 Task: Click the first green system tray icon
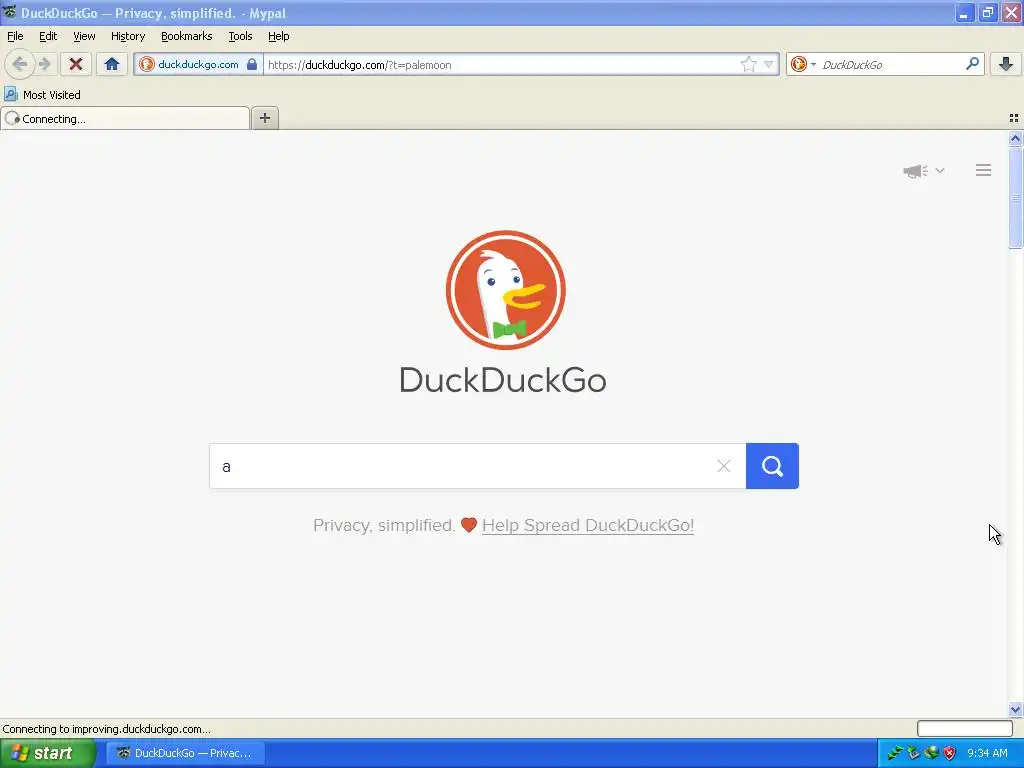(894, 753)
